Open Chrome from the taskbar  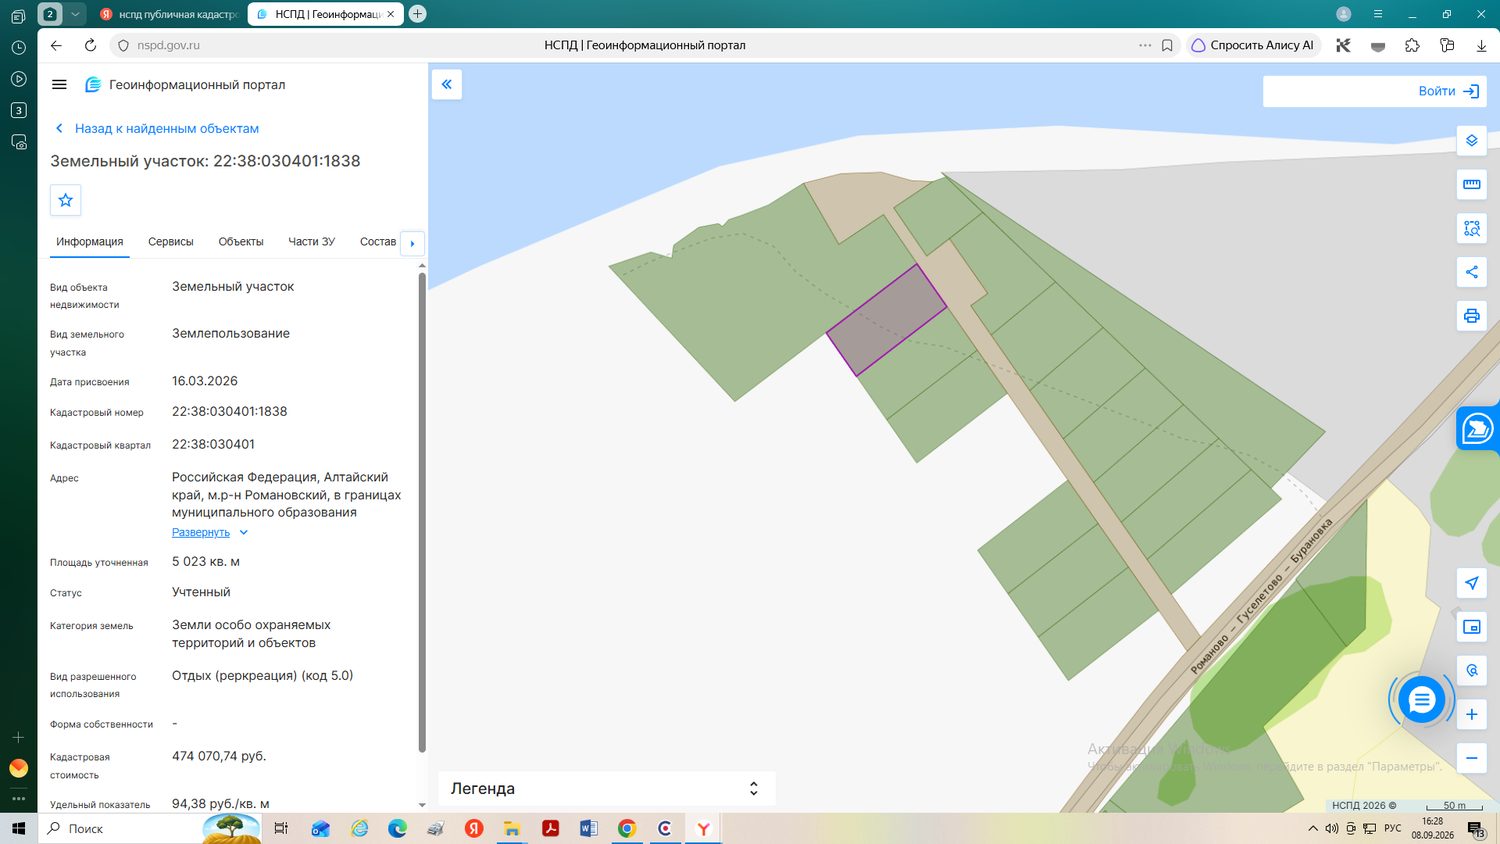(x=627, y=828)
